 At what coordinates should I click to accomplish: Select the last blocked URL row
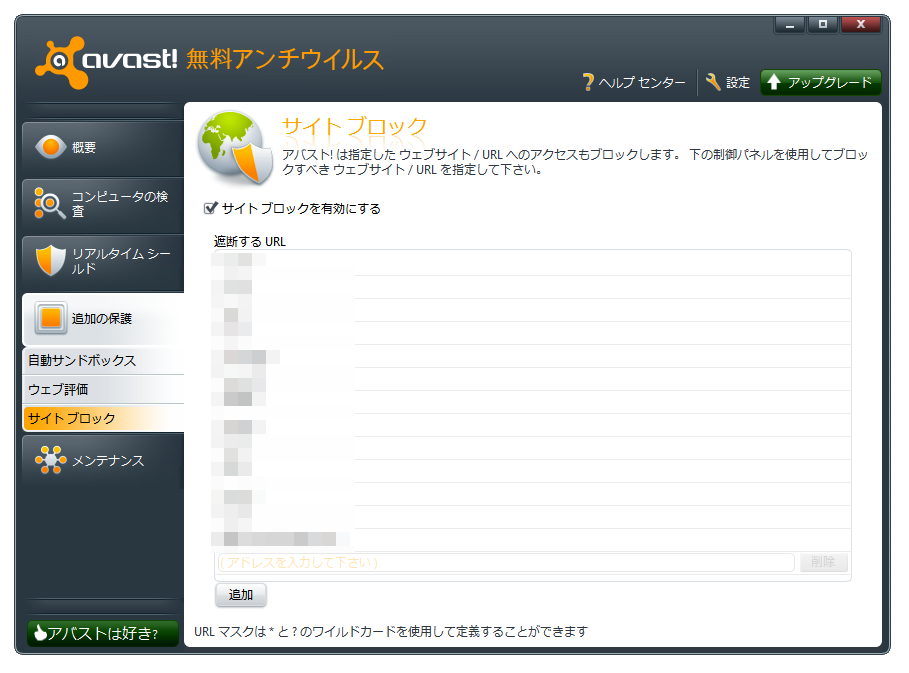[532, 540]
